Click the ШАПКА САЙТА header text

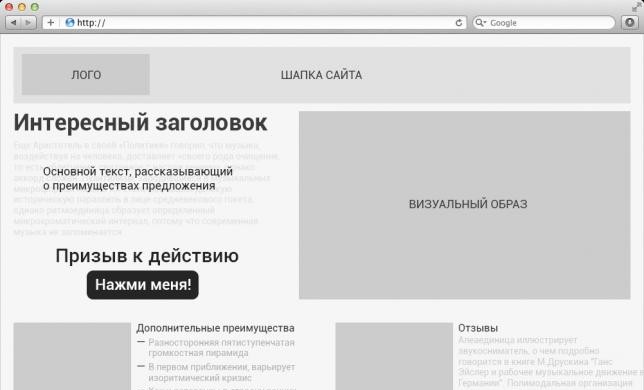pyautogui.click(x=321, y=75)
